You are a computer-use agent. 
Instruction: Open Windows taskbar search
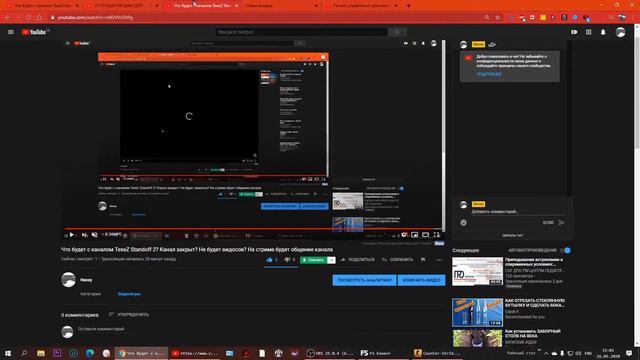click(24, 353)
